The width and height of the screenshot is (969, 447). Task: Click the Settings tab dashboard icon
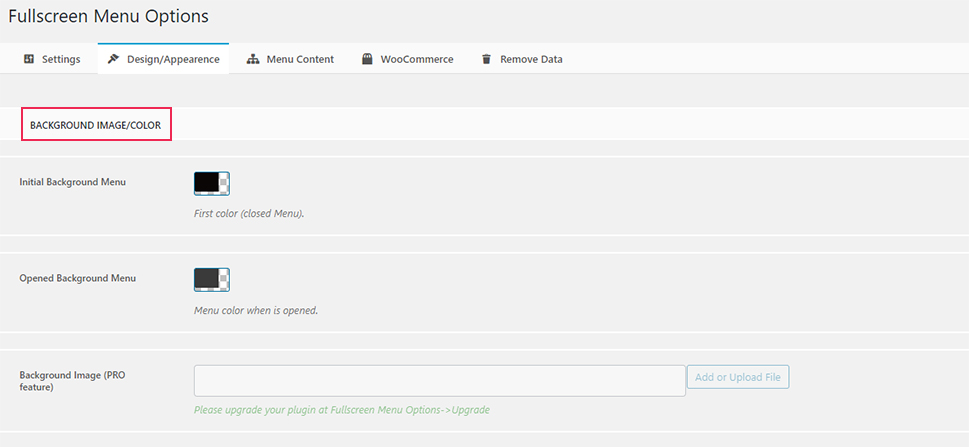28,59
